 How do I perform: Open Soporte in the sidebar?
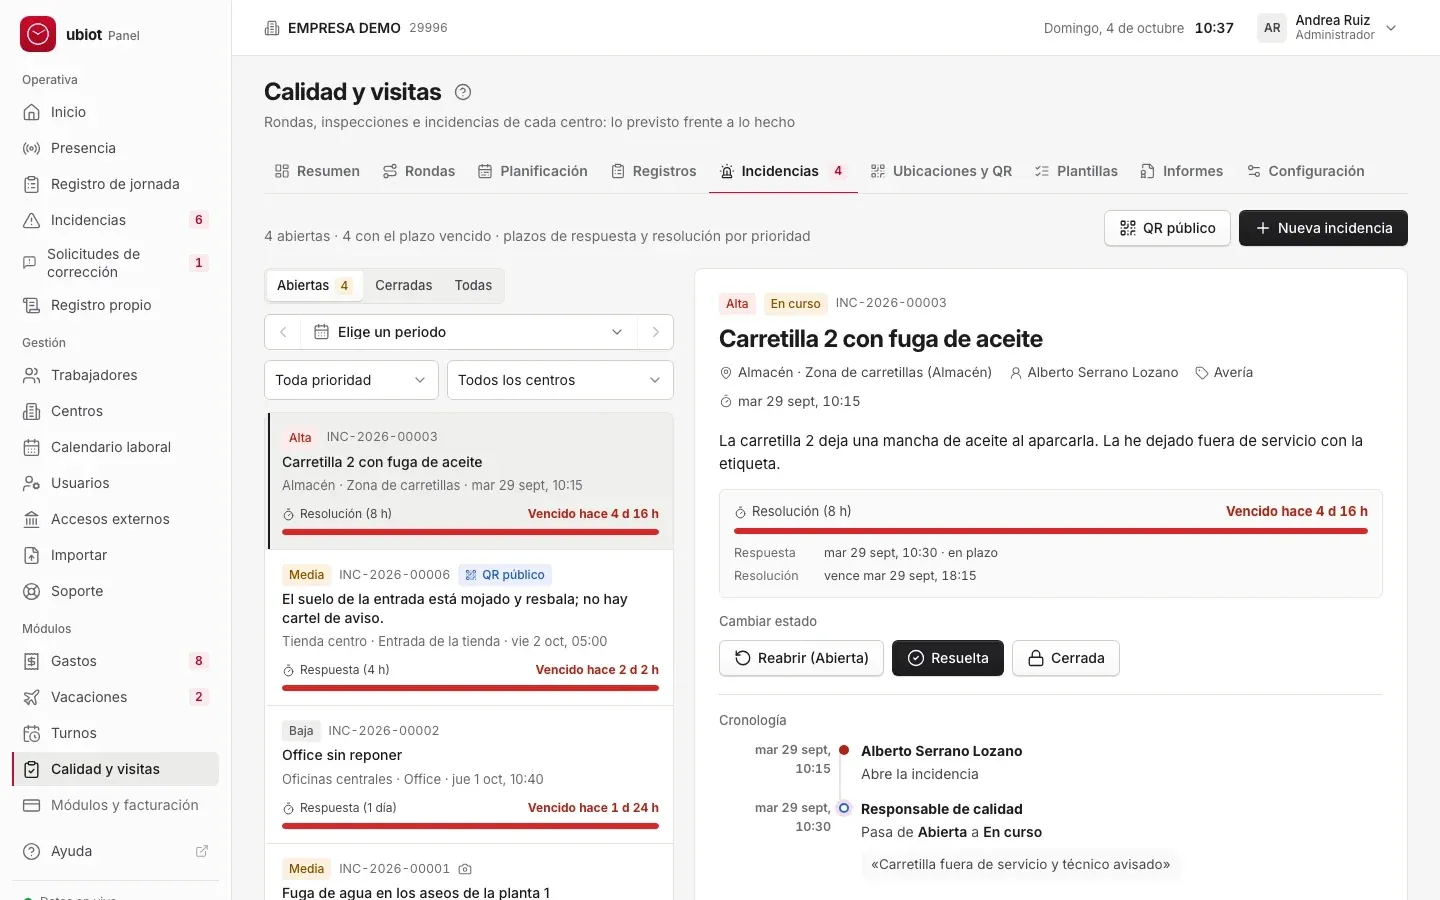115,591
